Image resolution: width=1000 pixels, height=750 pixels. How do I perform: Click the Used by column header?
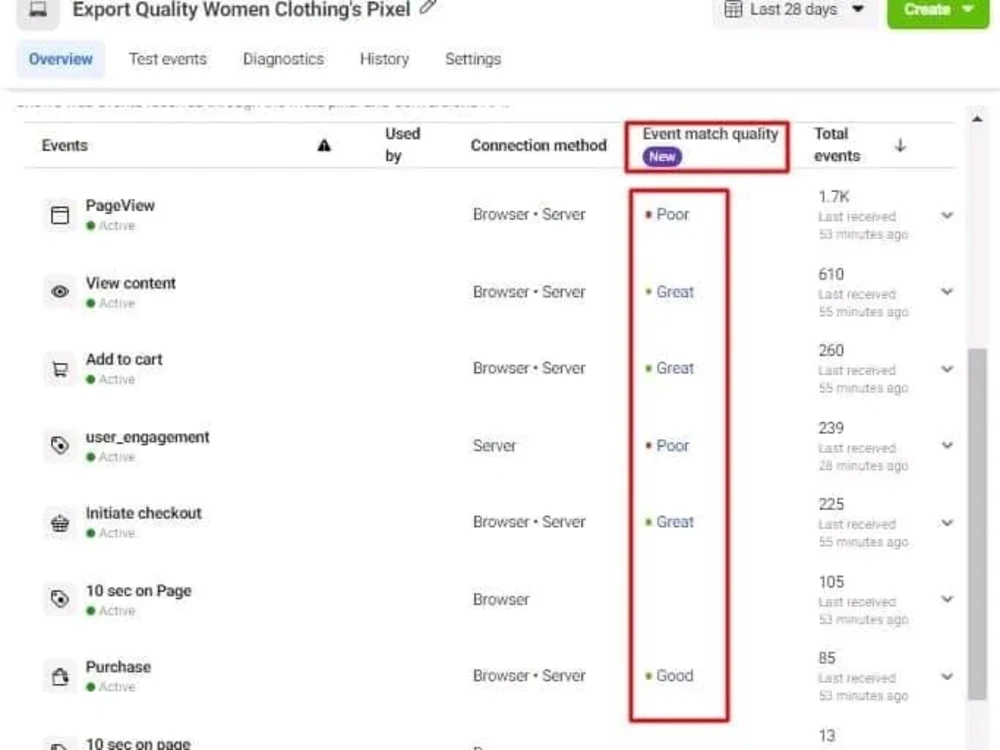click(402, 145)
